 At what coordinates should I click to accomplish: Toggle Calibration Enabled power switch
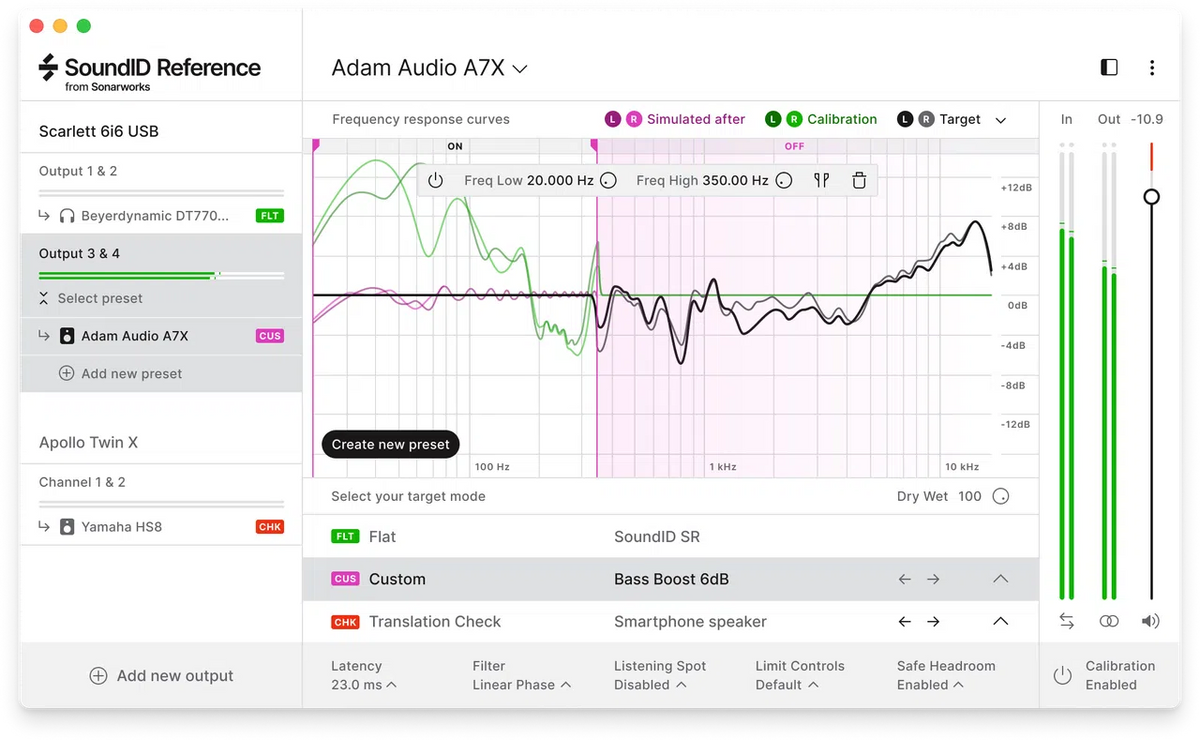click(x=1062, y=675)
